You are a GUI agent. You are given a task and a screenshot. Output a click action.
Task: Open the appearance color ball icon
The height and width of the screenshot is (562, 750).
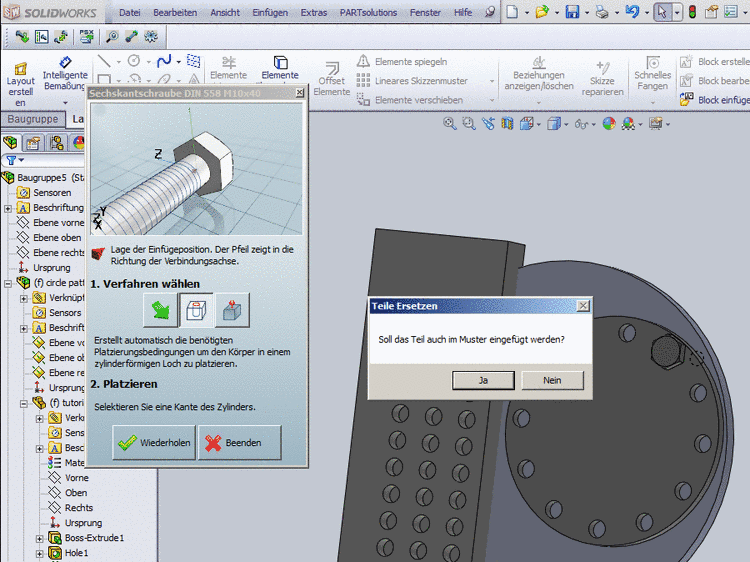[79, 142]
